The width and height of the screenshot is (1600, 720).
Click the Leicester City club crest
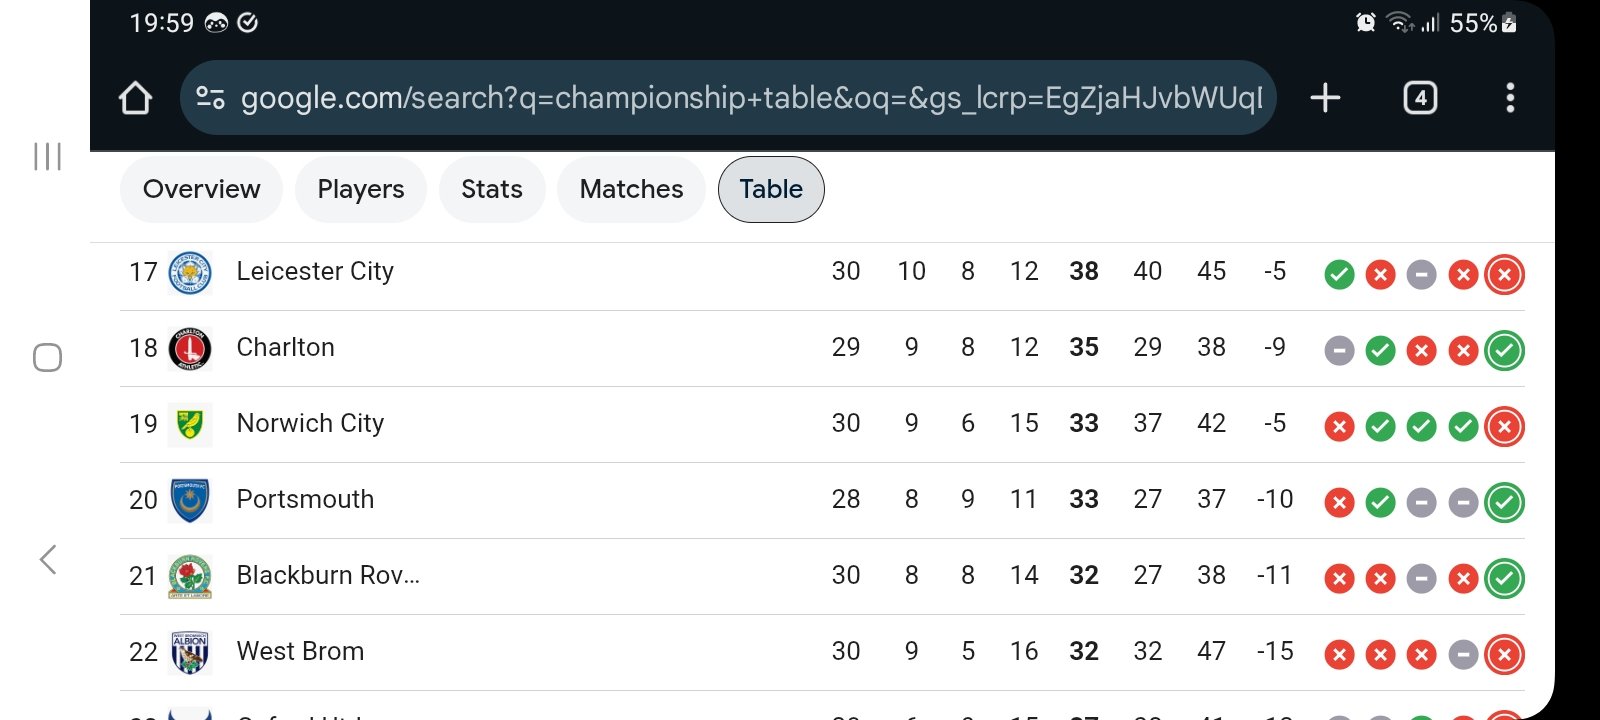click(190, 273)
